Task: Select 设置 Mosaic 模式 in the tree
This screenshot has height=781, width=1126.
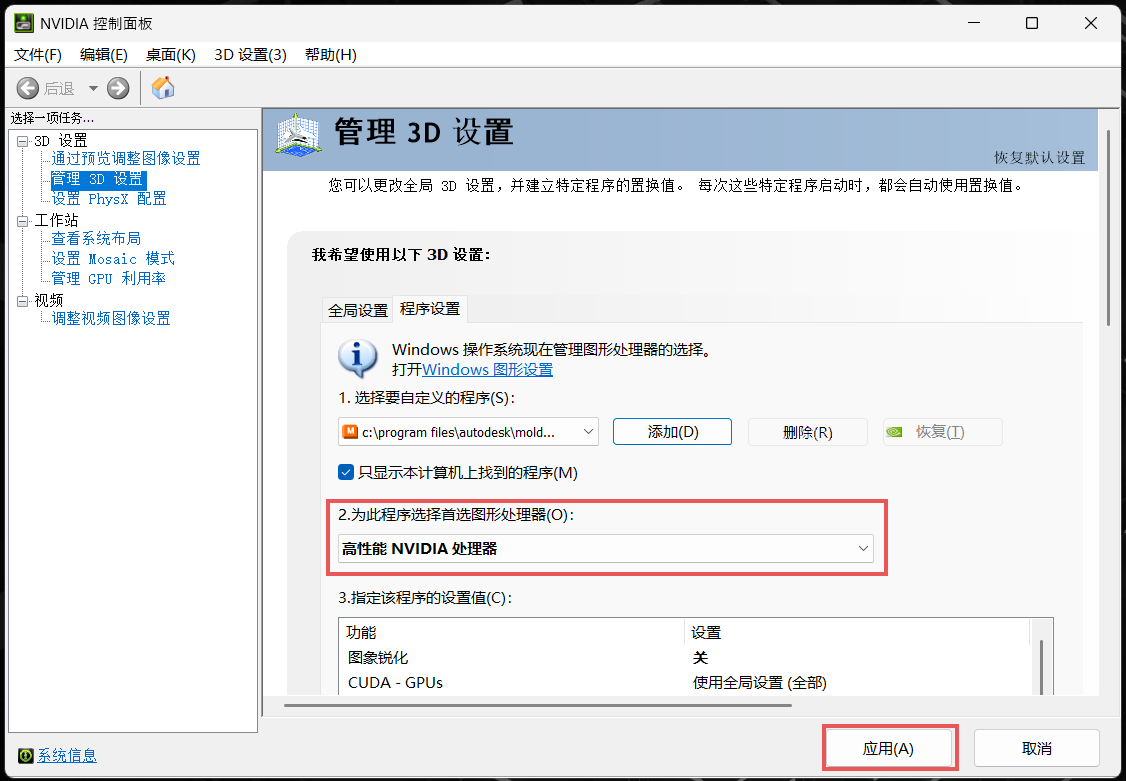Action: (113, 258)
